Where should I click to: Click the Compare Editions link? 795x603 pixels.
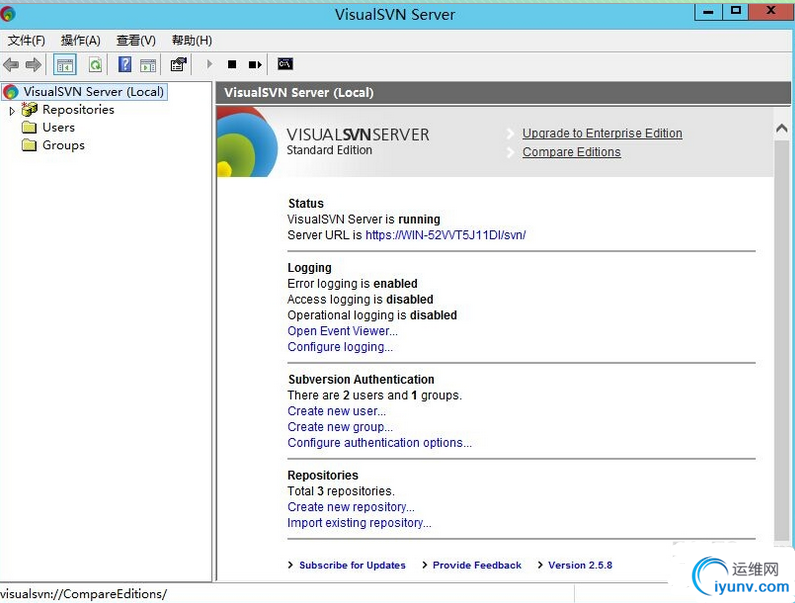(x=571, y=152)
